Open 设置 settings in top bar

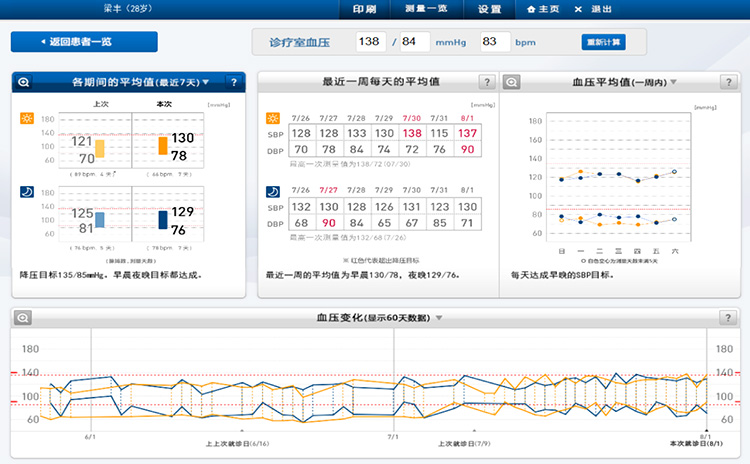coord(489,9)
